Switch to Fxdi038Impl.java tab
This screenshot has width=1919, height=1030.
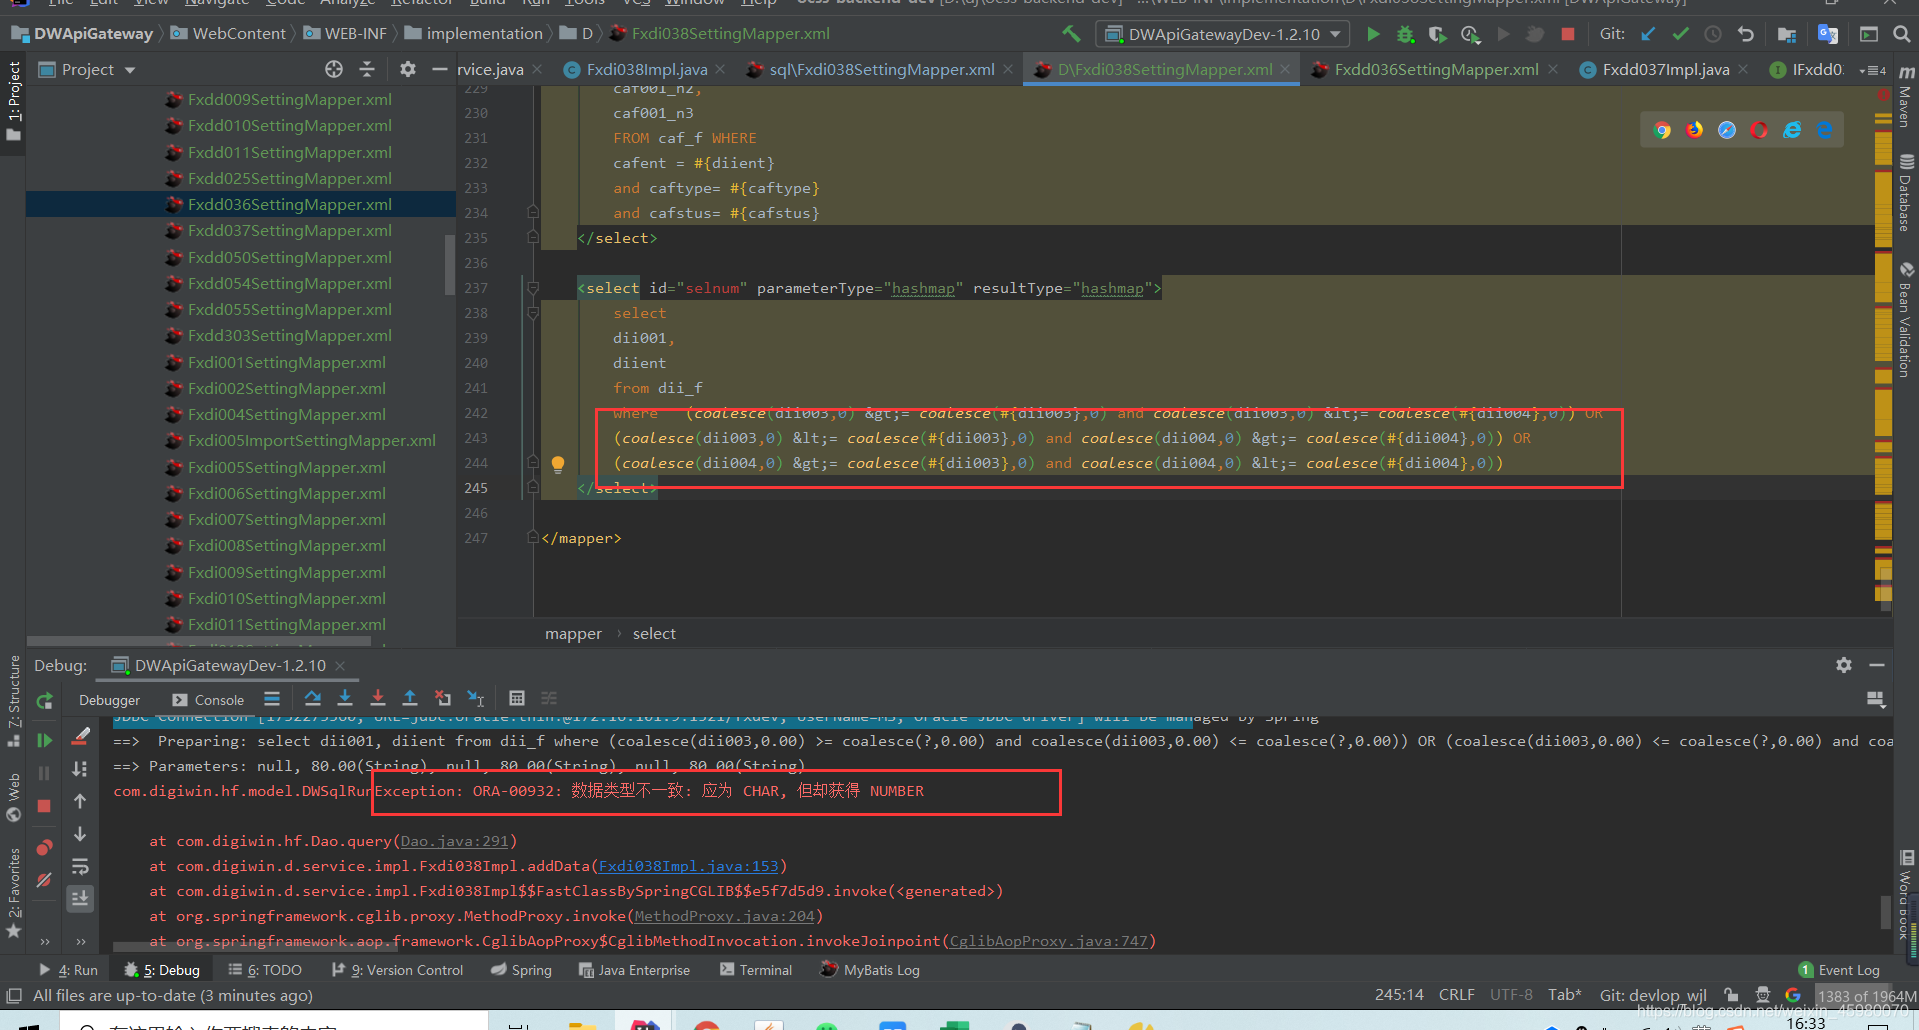tap(646, 69)
